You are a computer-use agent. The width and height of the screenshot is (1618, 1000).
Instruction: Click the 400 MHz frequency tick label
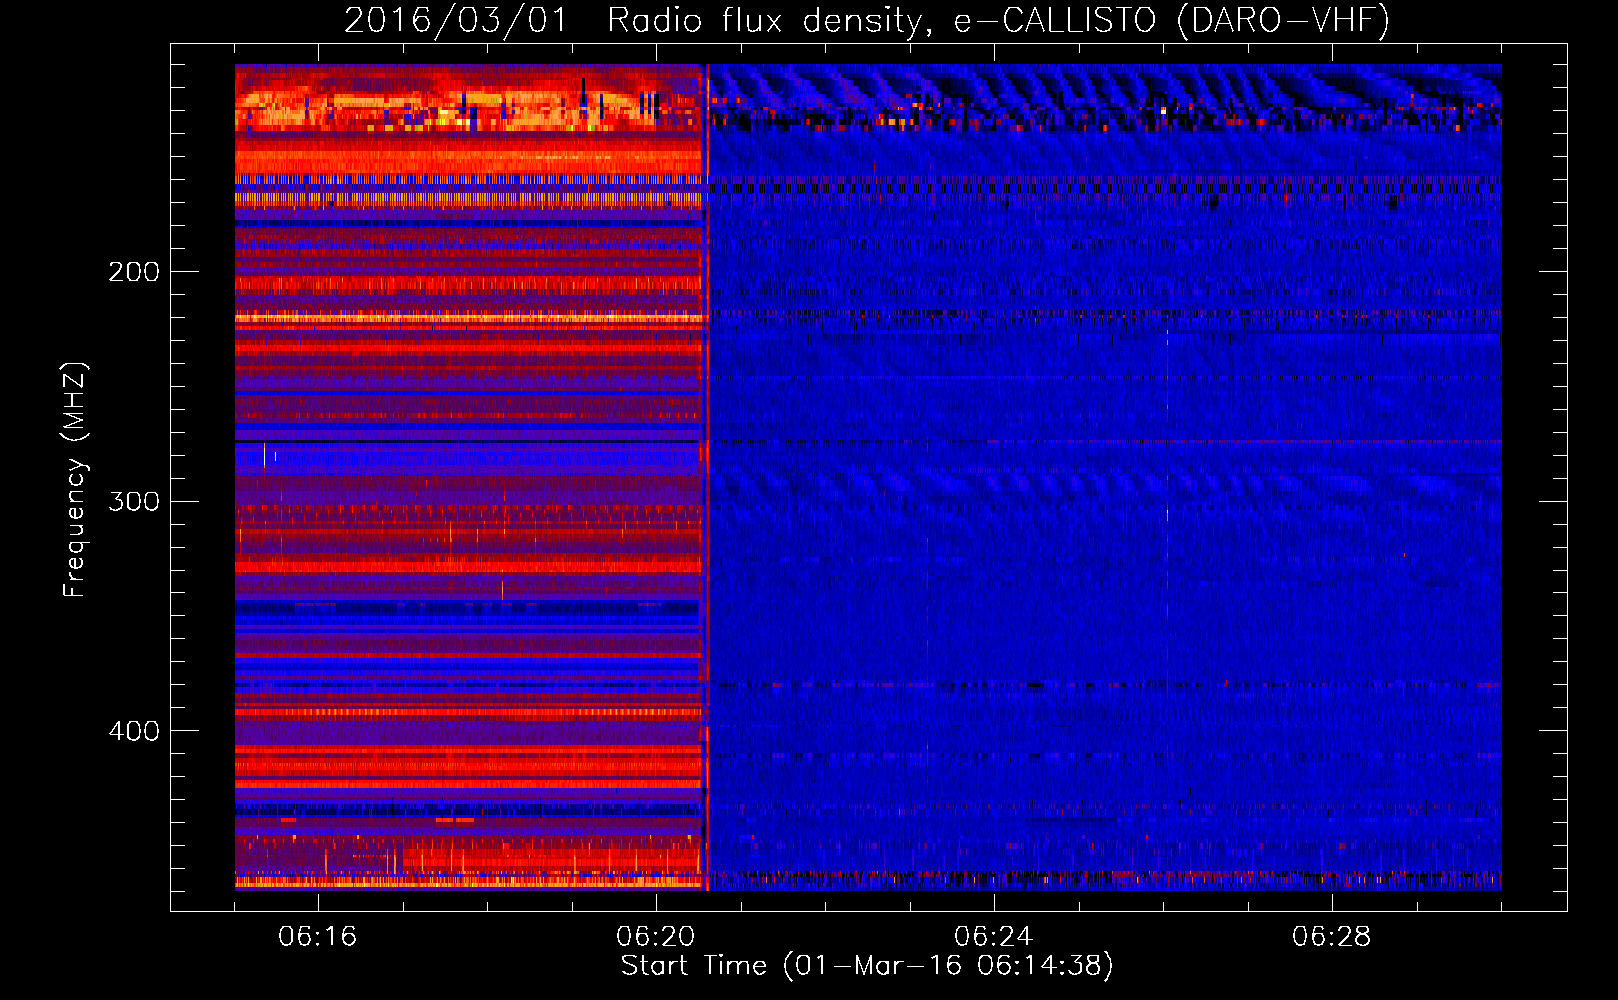pyautogui.click(x=133, y=731)
